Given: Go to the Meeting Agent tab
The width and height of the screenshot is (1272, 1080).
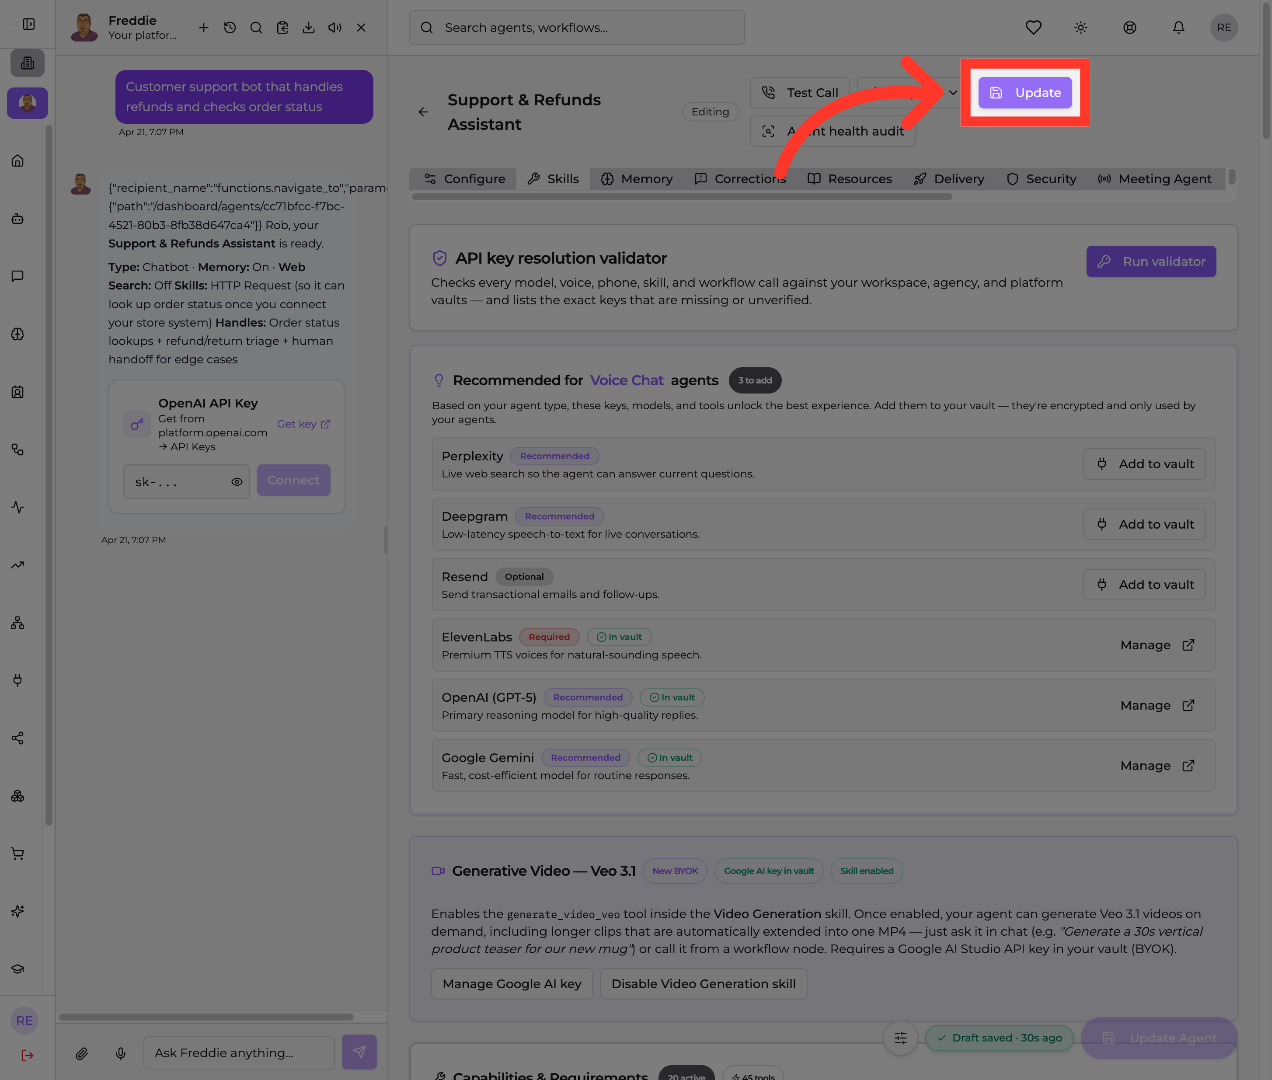Looking at the screenshot, I should tap(1155, 179).
